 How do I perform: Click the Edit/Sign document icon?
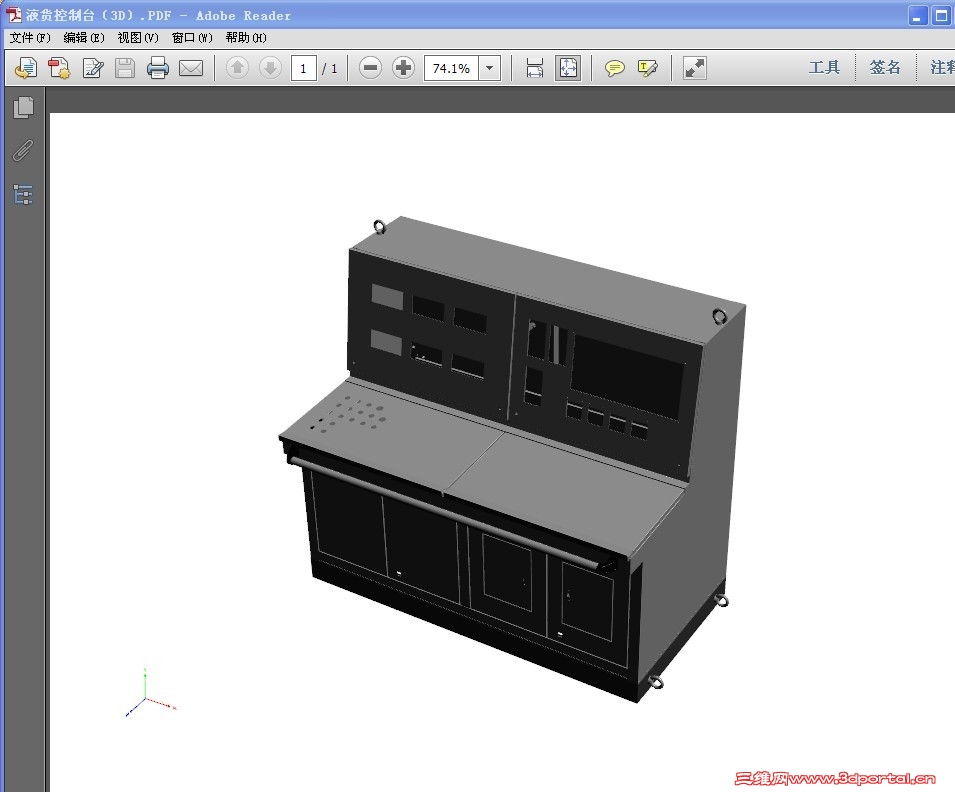93,68
